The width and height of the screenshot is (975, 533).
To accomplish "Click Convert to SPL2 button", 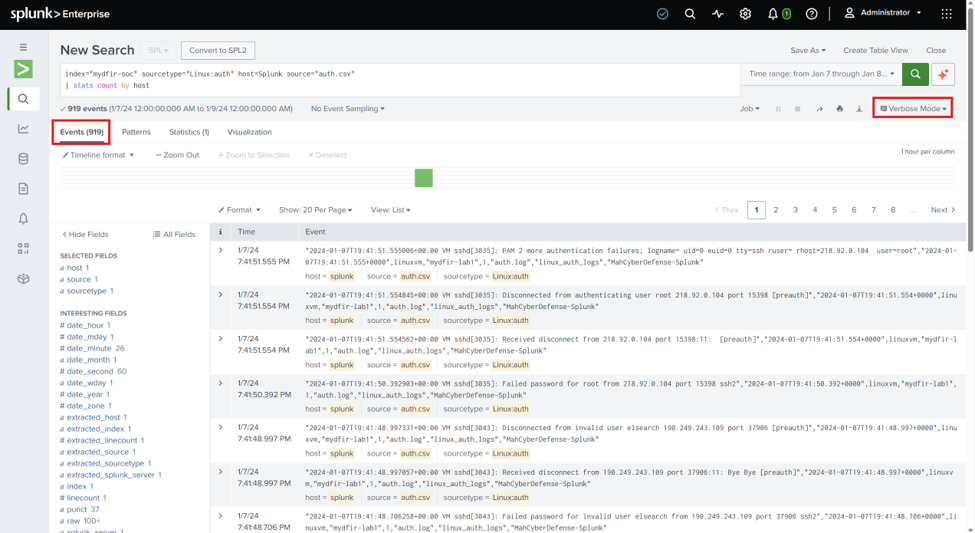I will pyautogui.click(x=218, y=50).
